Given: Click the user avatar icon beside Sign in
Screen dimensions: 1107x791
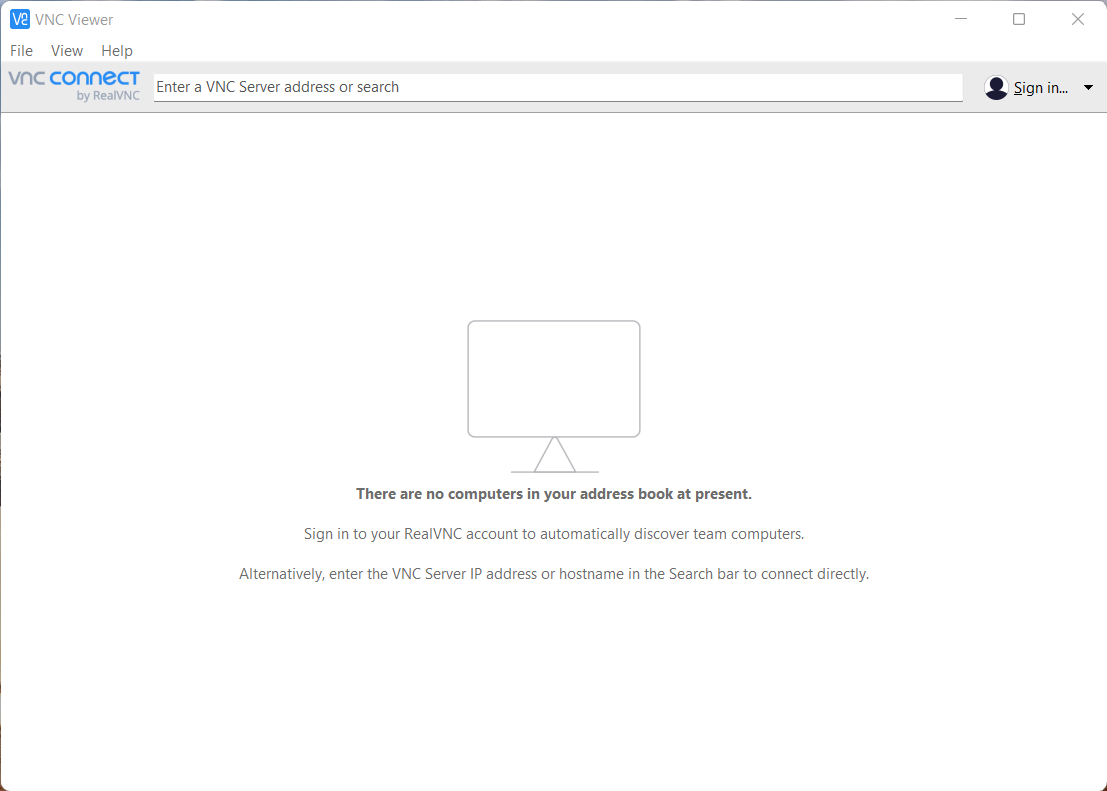Looking at the screenshot, I should (996, 88).
